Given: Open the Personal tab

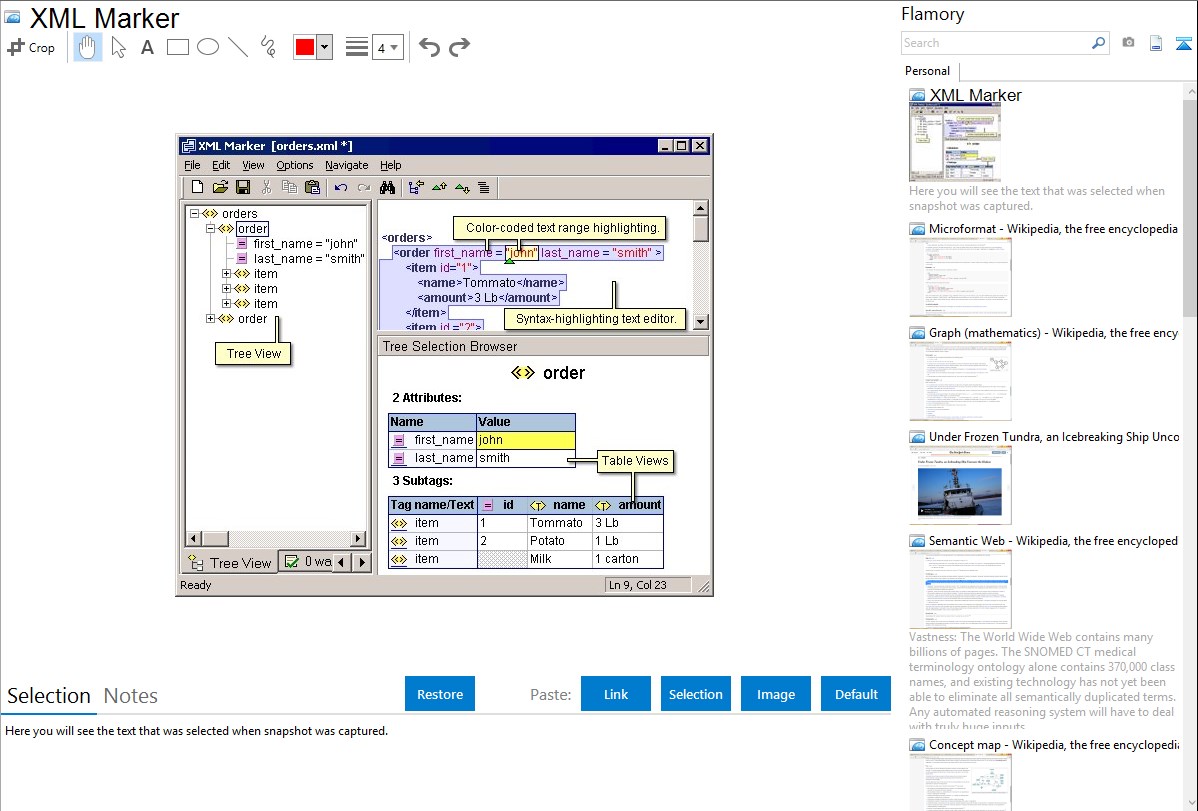Looking at the screenshot, I should 928,71.
